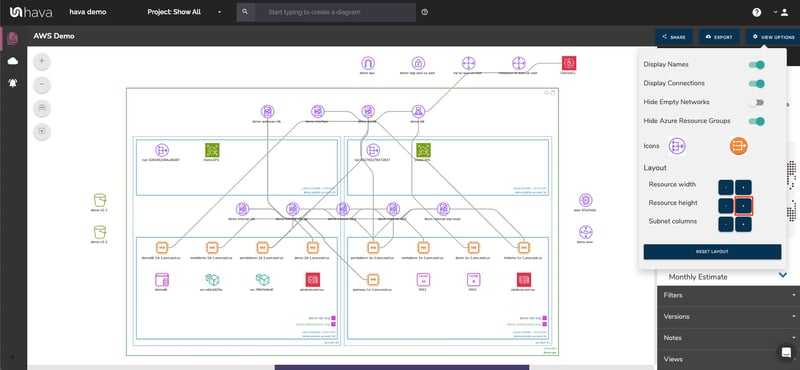Select the orange filled icon style
The height and width of the screenshot is (370, 800).
click(x=738, y=146)
